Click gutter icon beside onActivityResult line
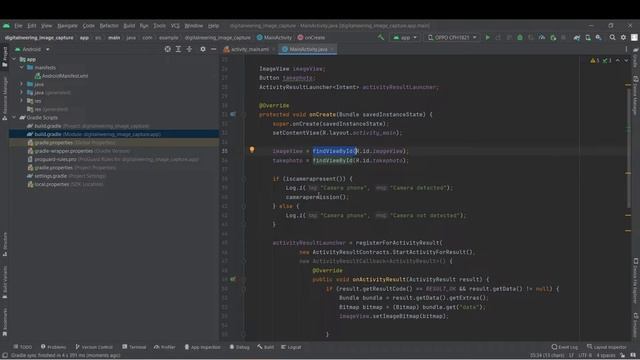 click(233, 279)
